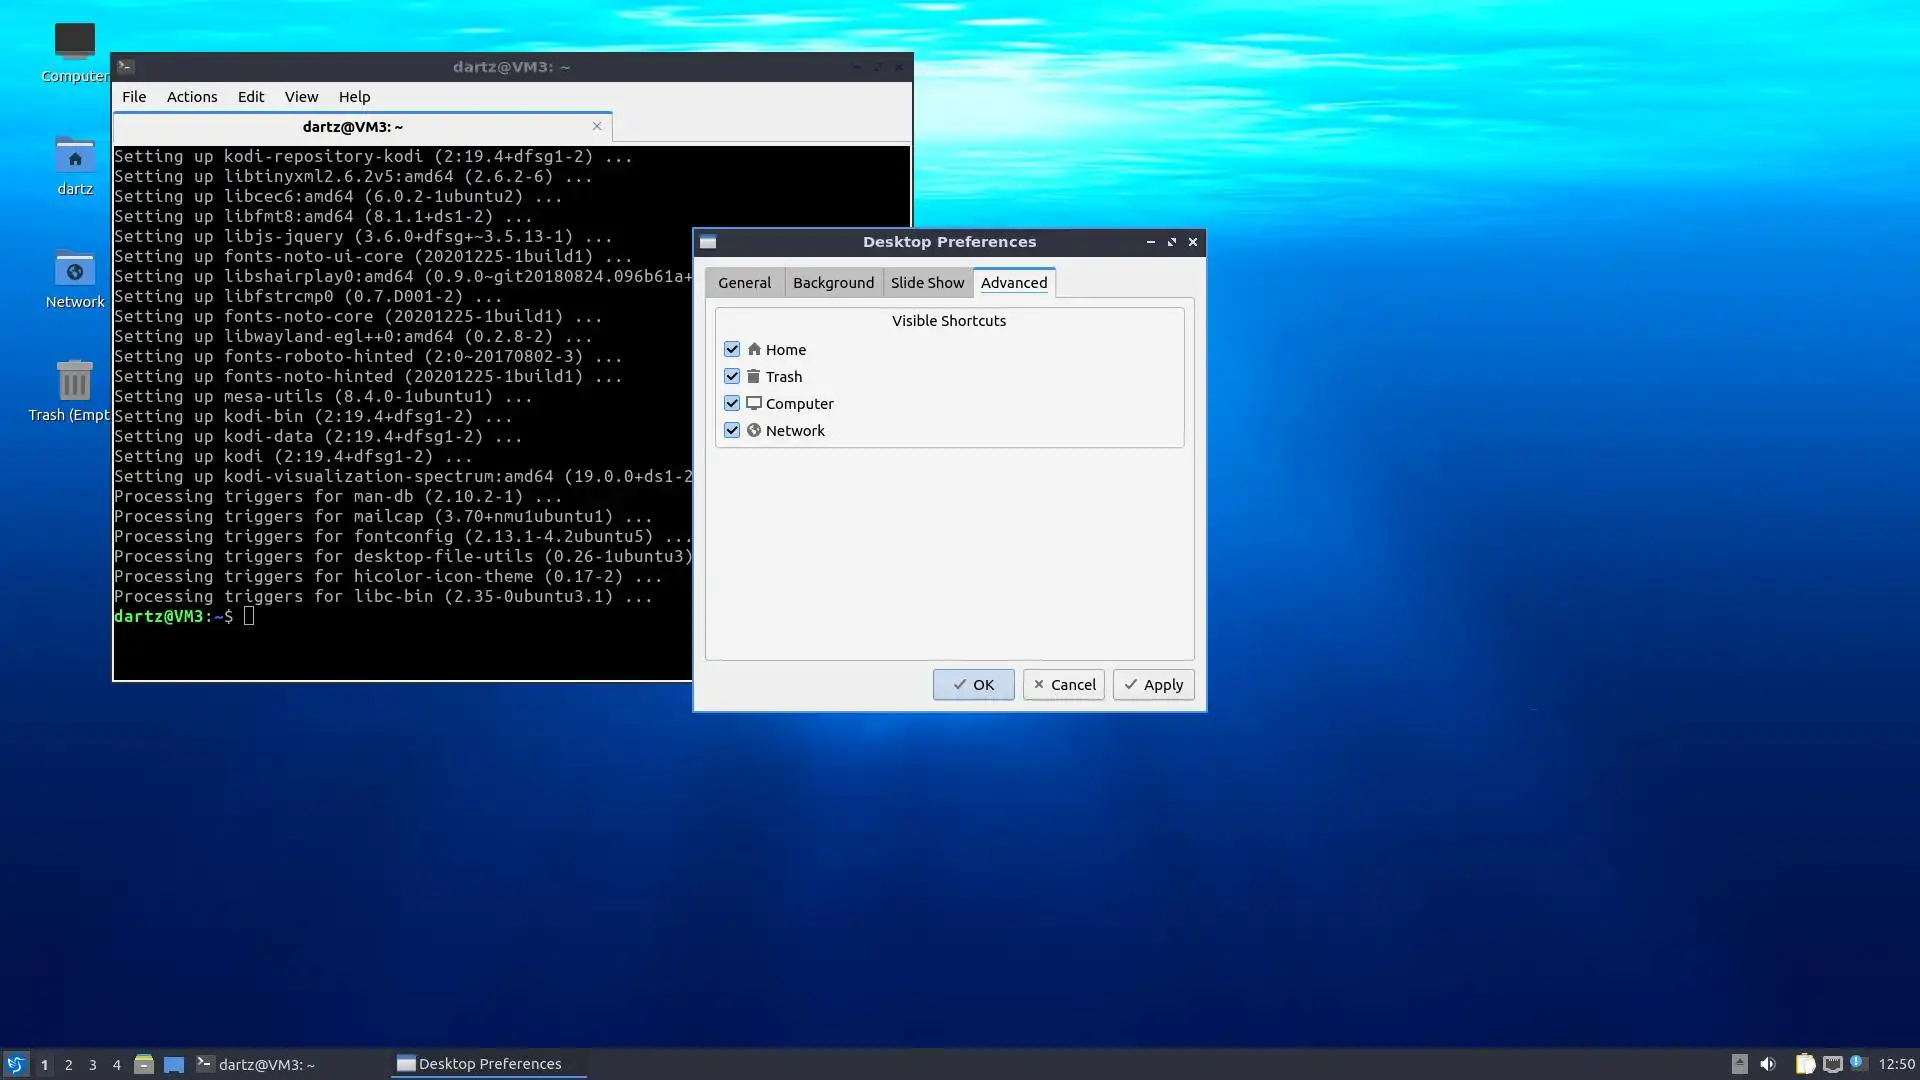Open the Slide Show tab

(927, 283)
